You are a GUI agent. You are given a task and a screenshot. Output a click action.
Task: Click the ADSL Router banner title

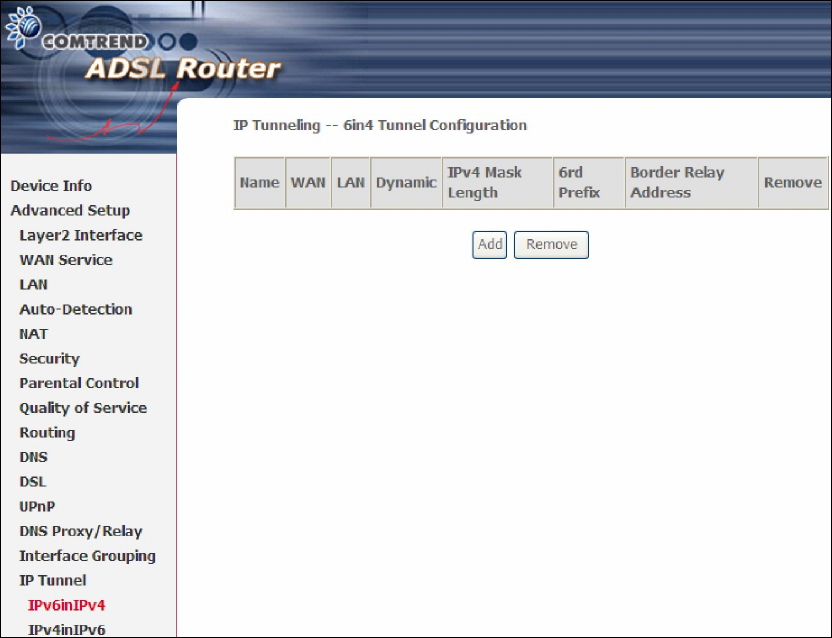(183, 68)
